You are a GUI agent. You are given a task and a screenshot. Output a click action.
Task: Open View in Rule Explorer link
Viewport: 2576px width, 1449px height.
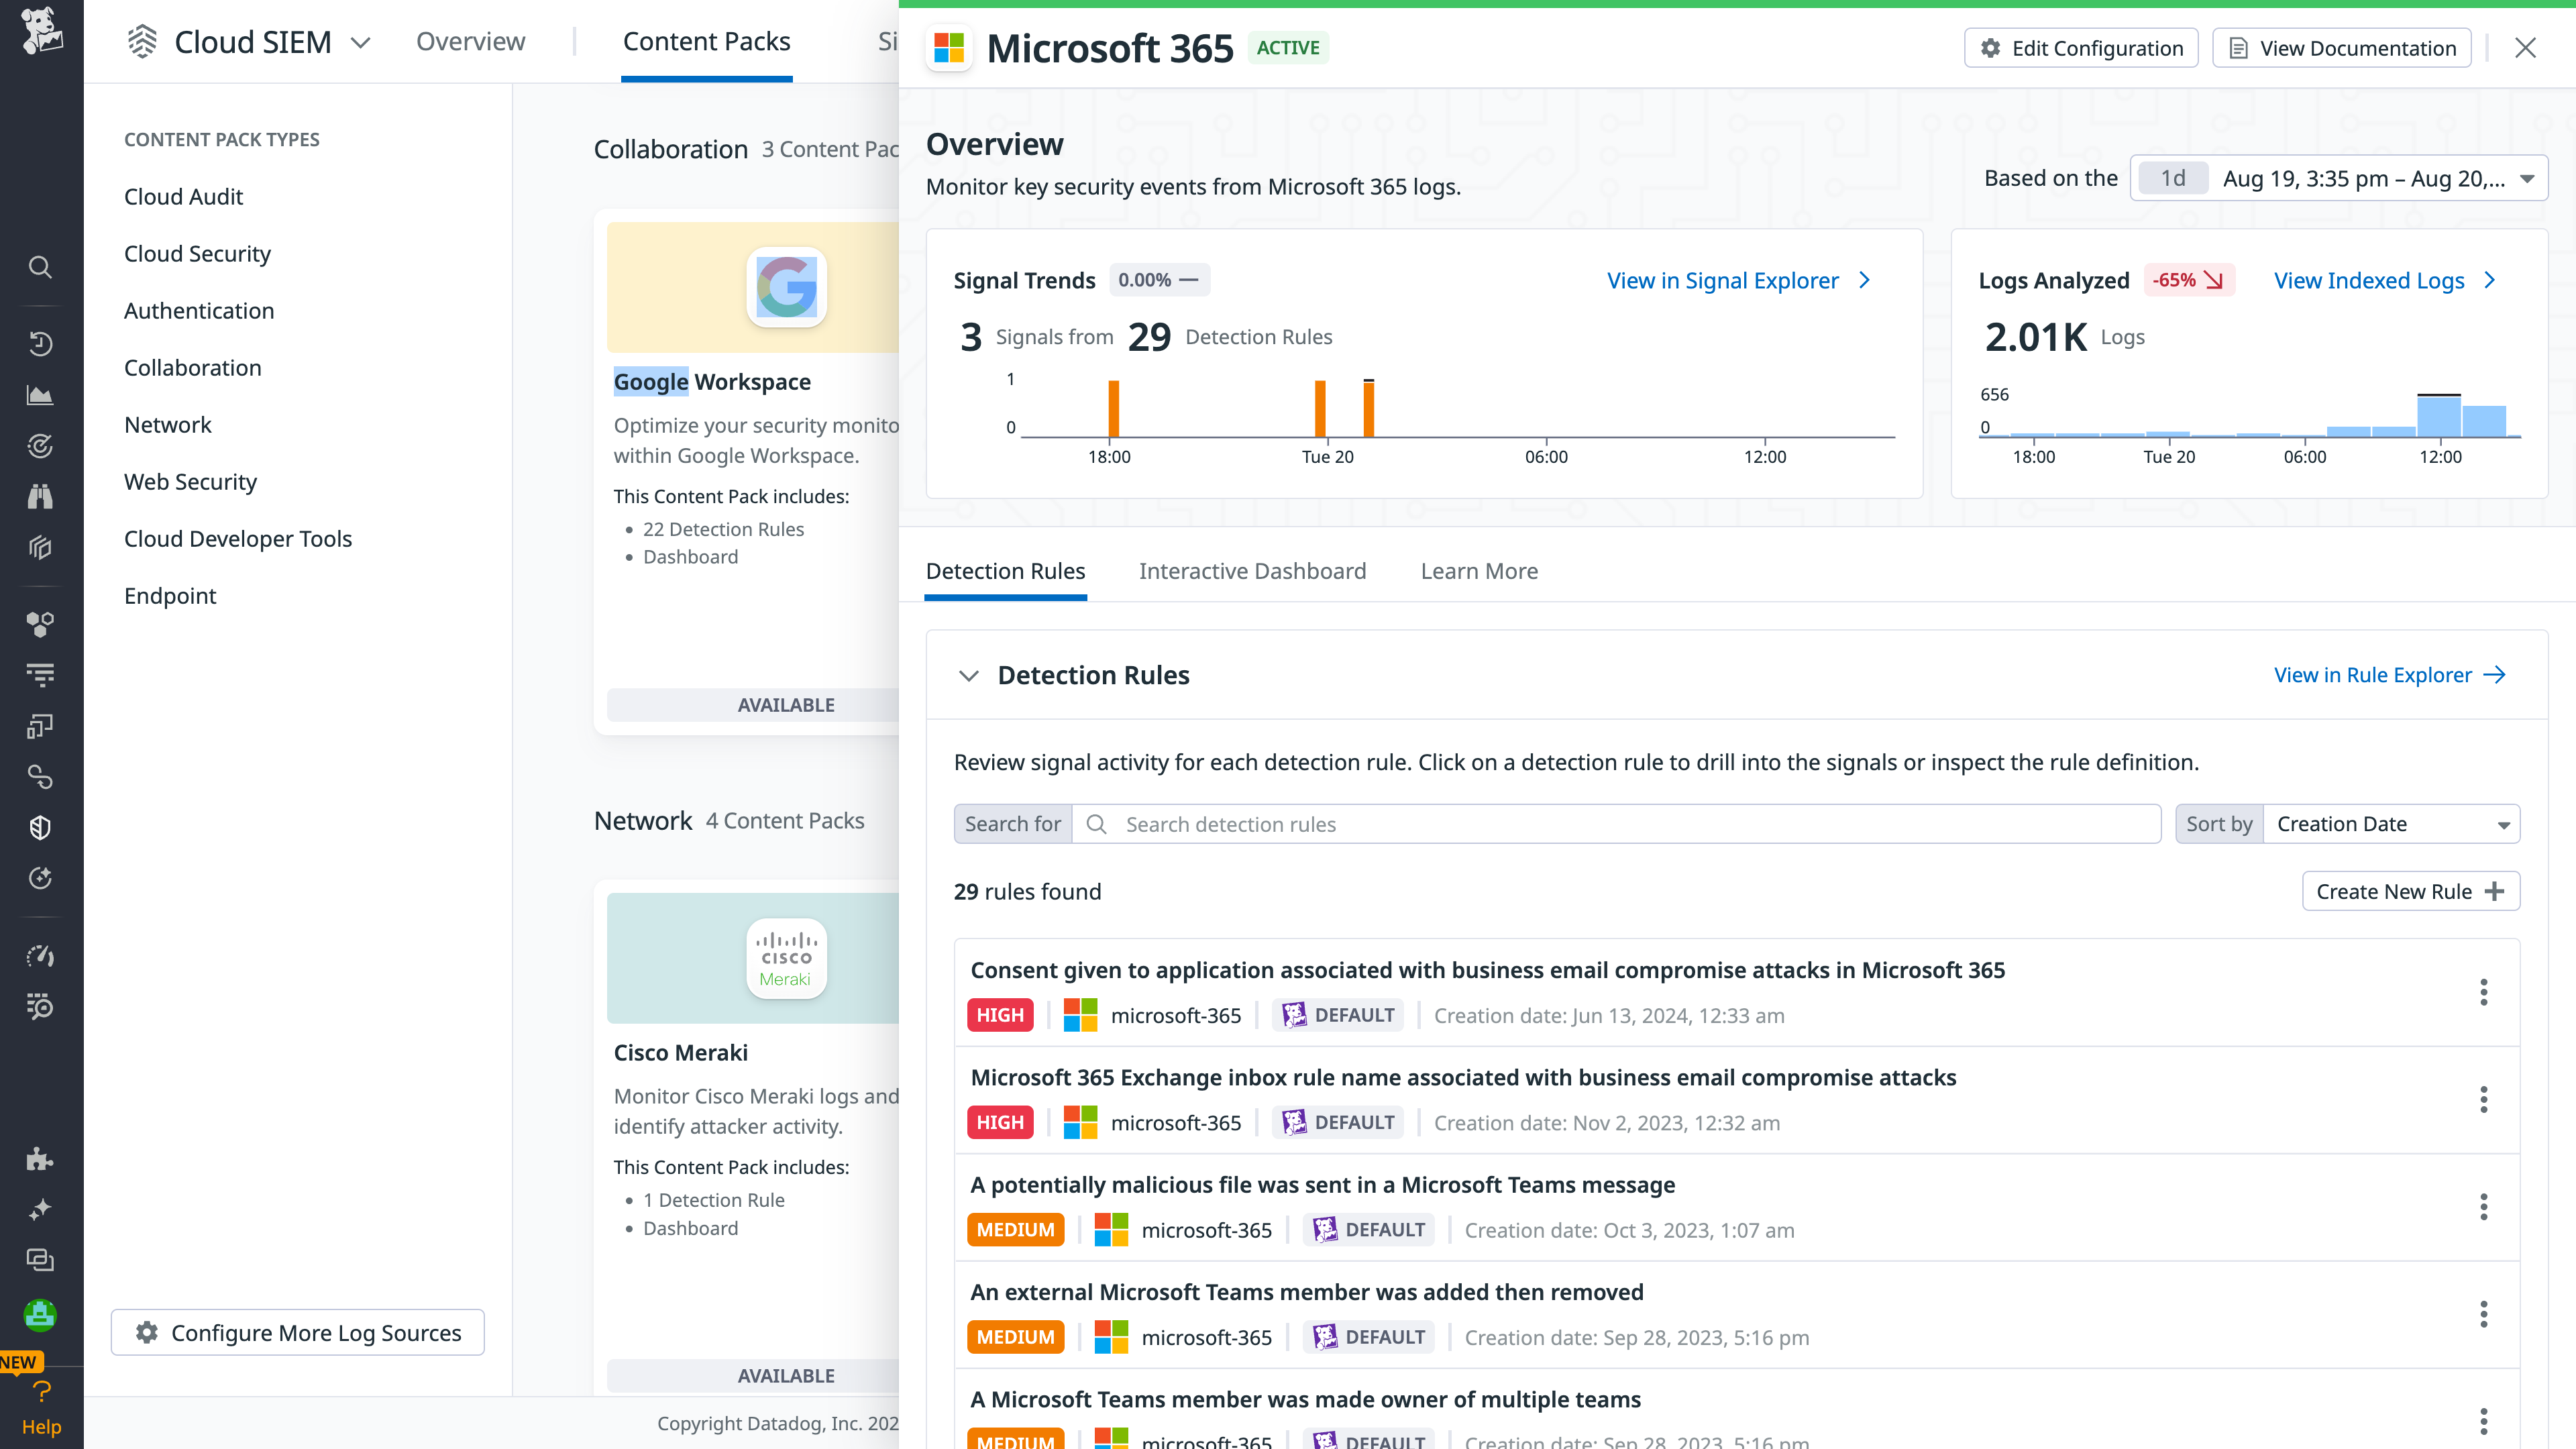click(2390, 675)
